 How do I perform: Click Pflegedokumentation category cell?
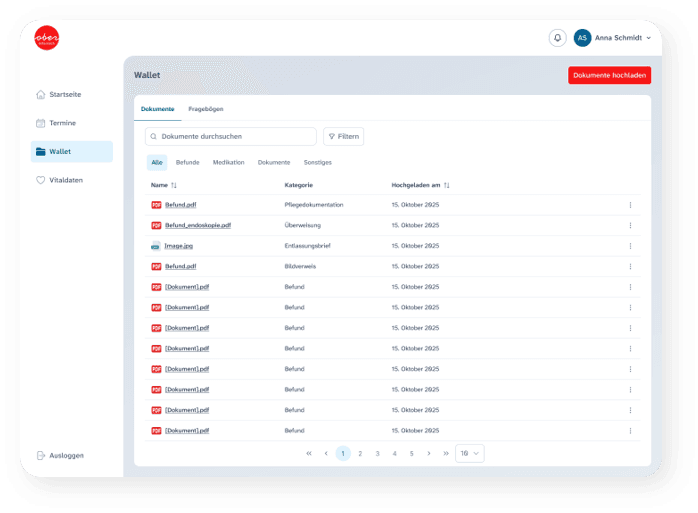click(314, 205)
